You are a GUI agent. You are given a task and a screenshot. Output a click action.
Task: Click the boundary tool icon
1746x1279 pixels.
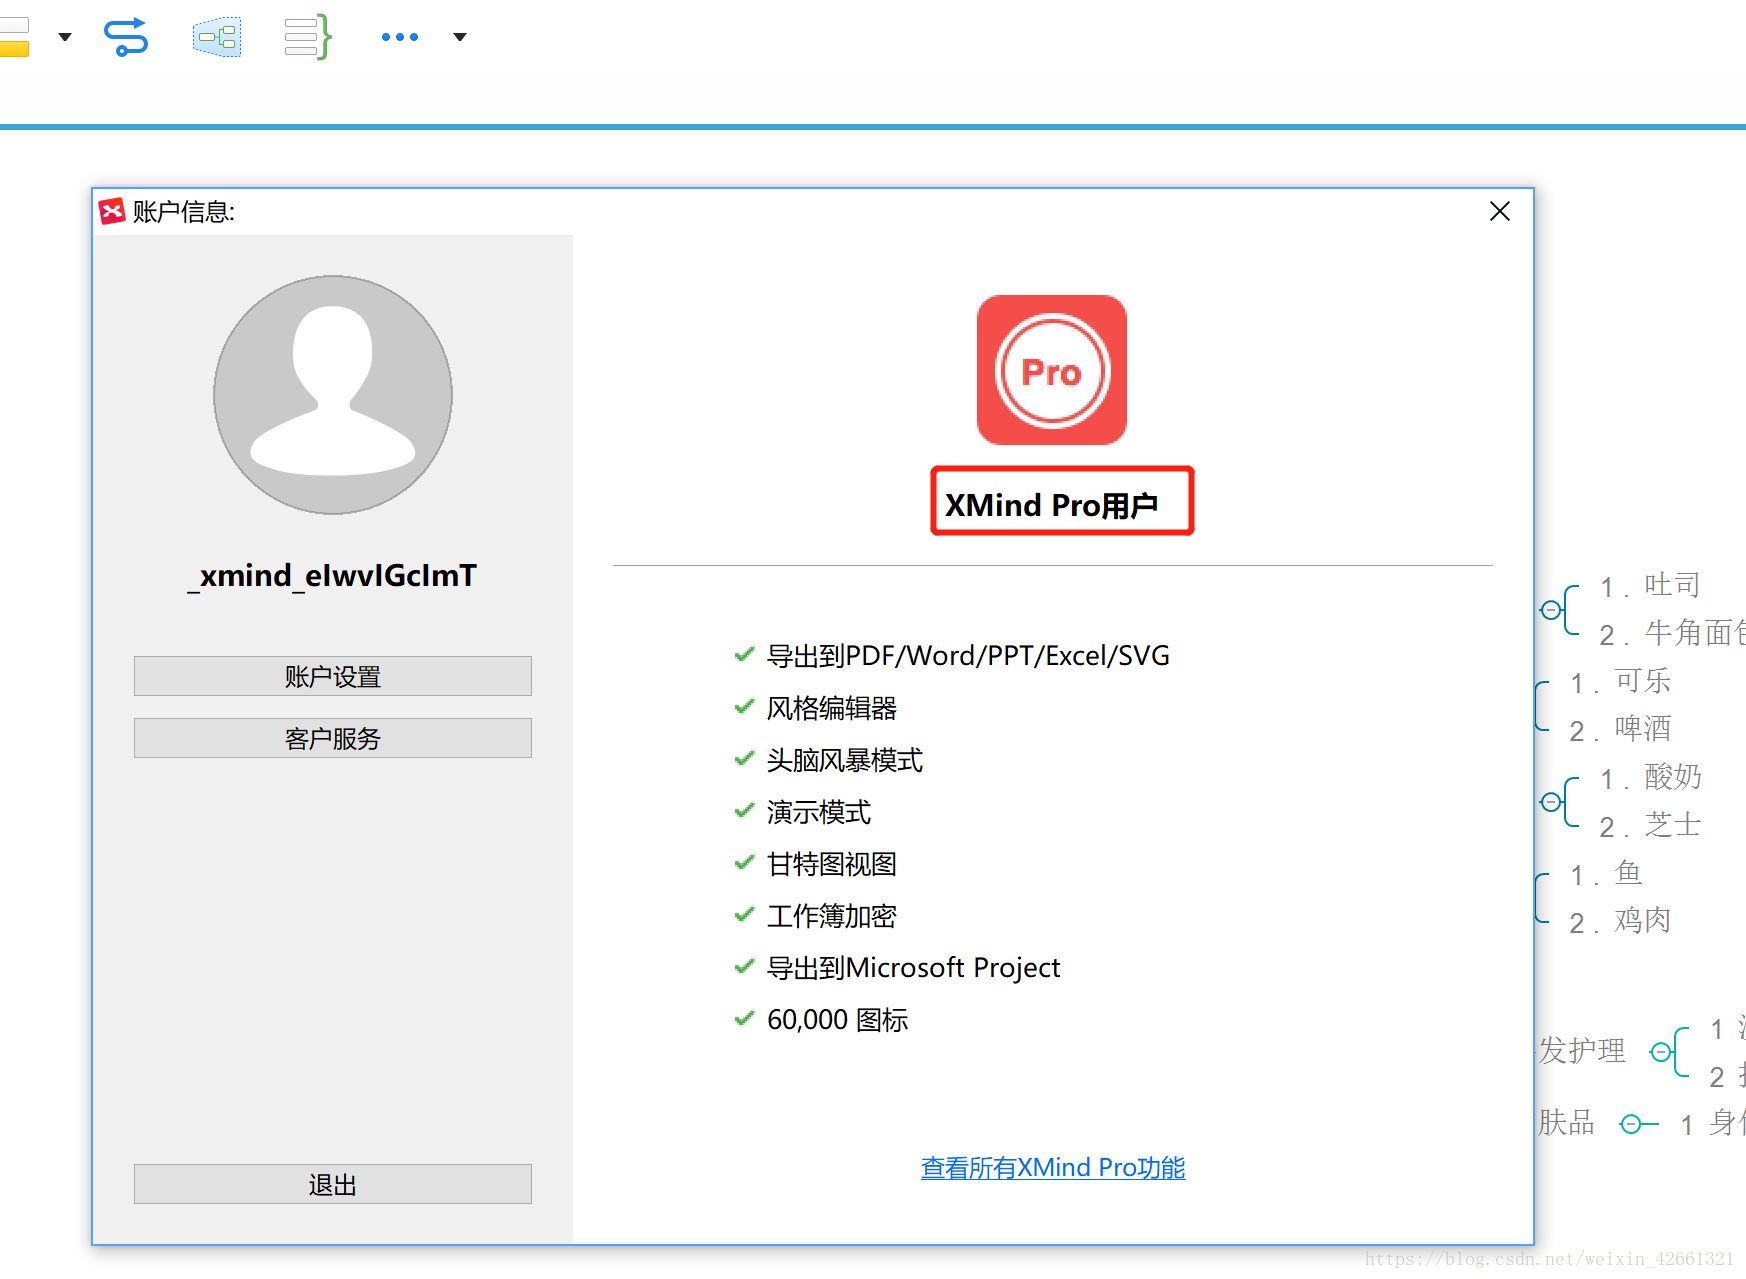tap(217, 37)
